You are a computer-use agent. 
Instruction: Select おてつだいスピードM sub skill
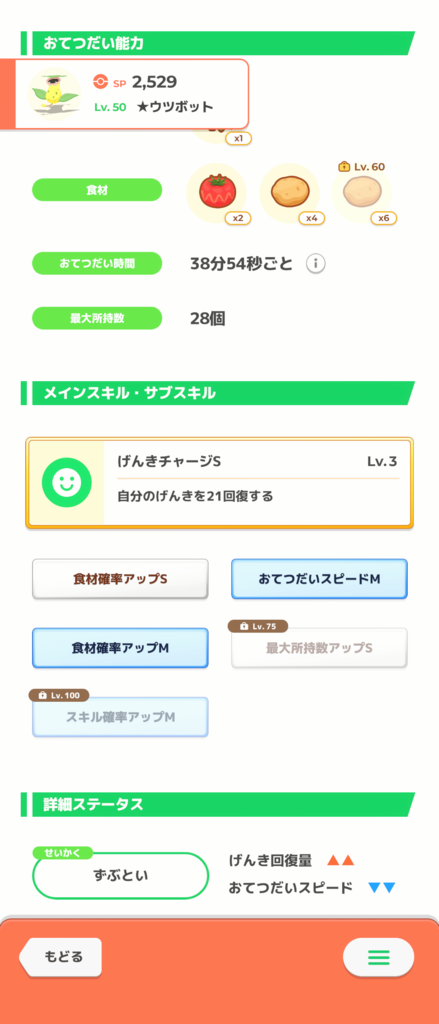tap(319, 579)
